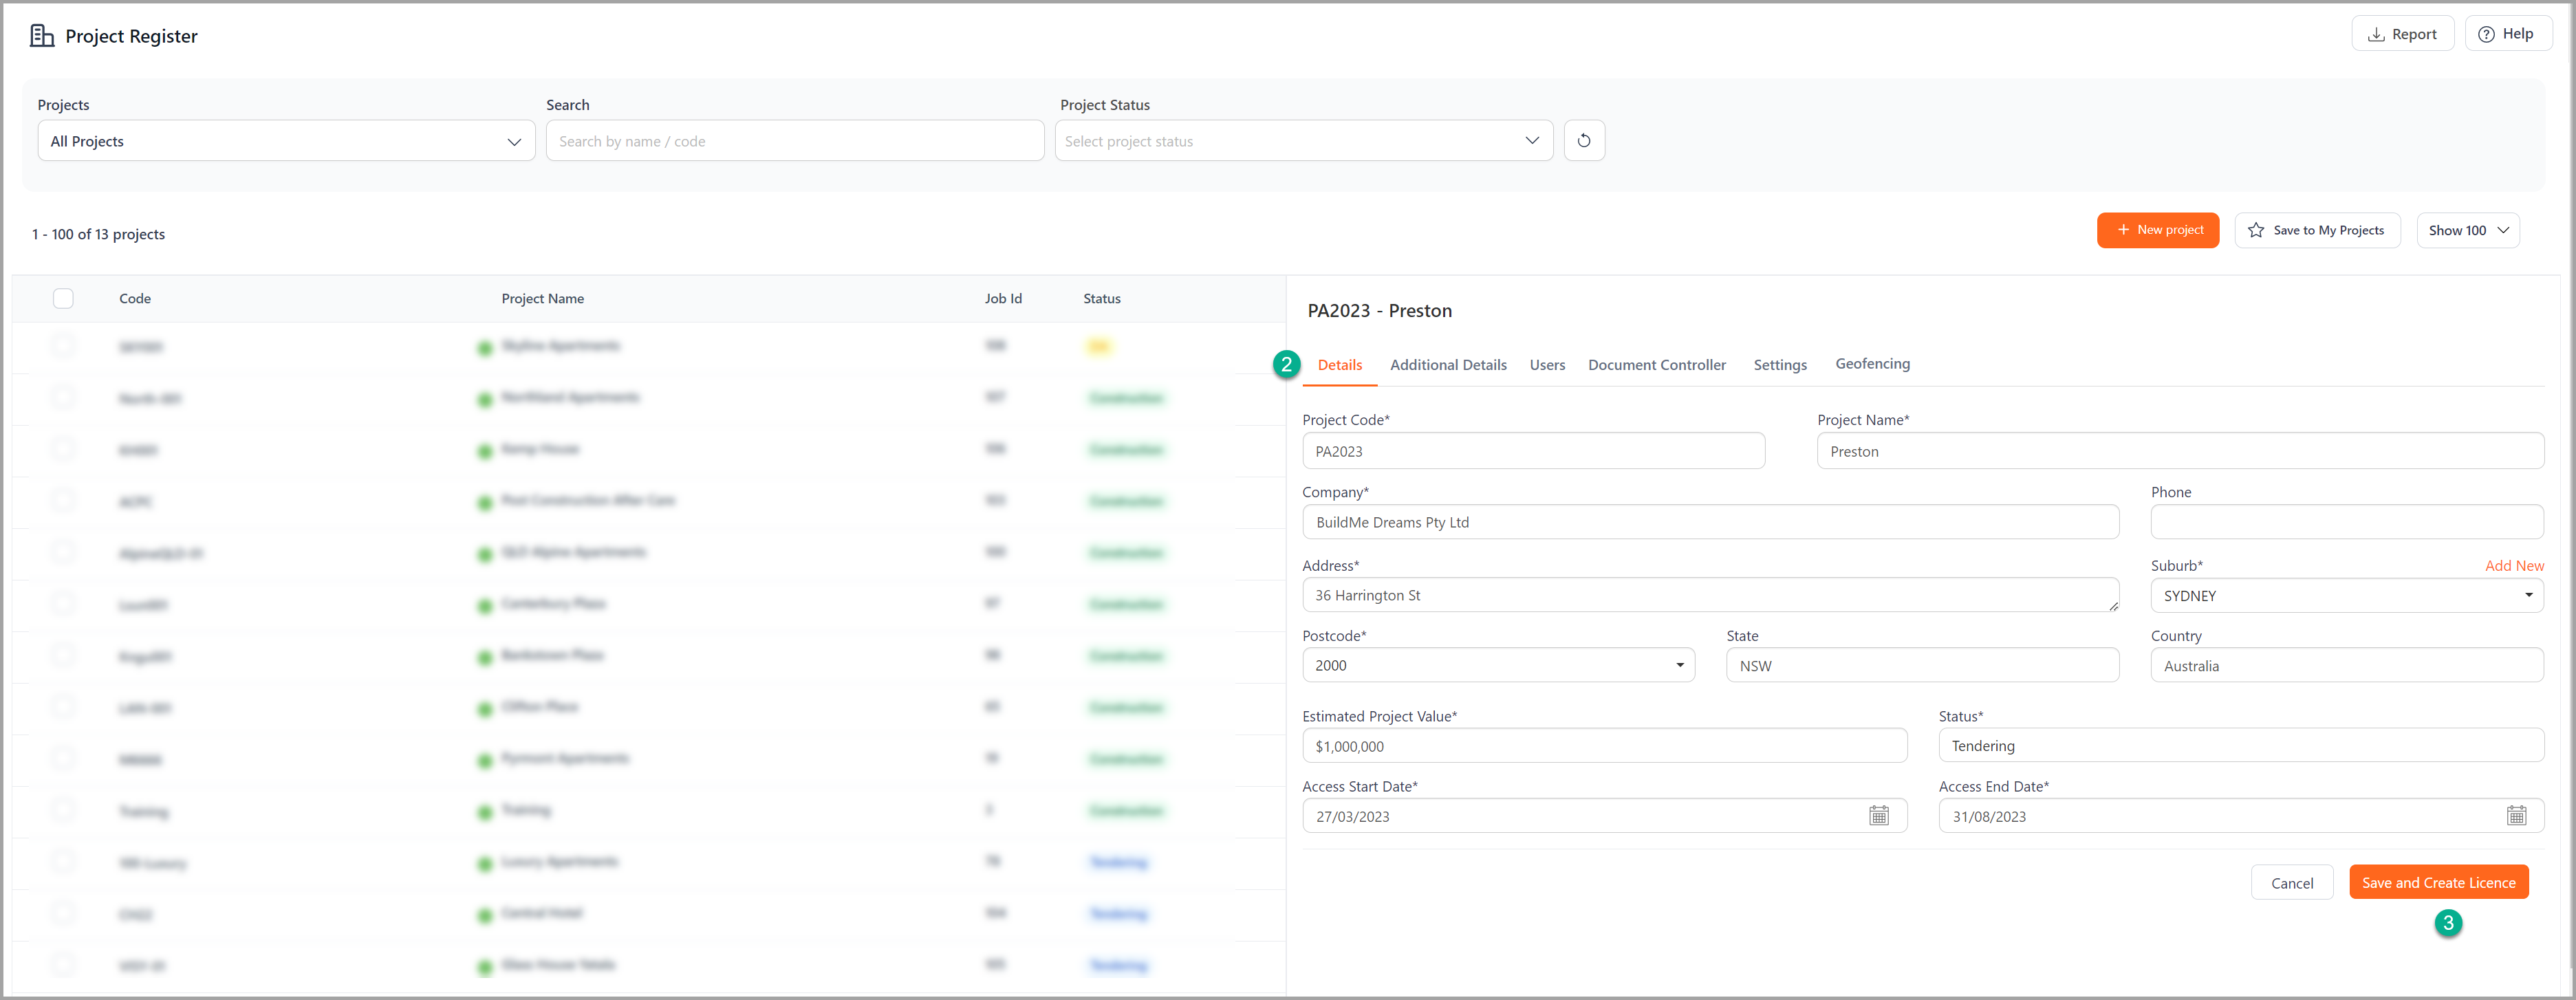The width and height of the screenshot is (2576, 1000).
Task: Click Save and Create Licence button
Action: coord(2438,883)
